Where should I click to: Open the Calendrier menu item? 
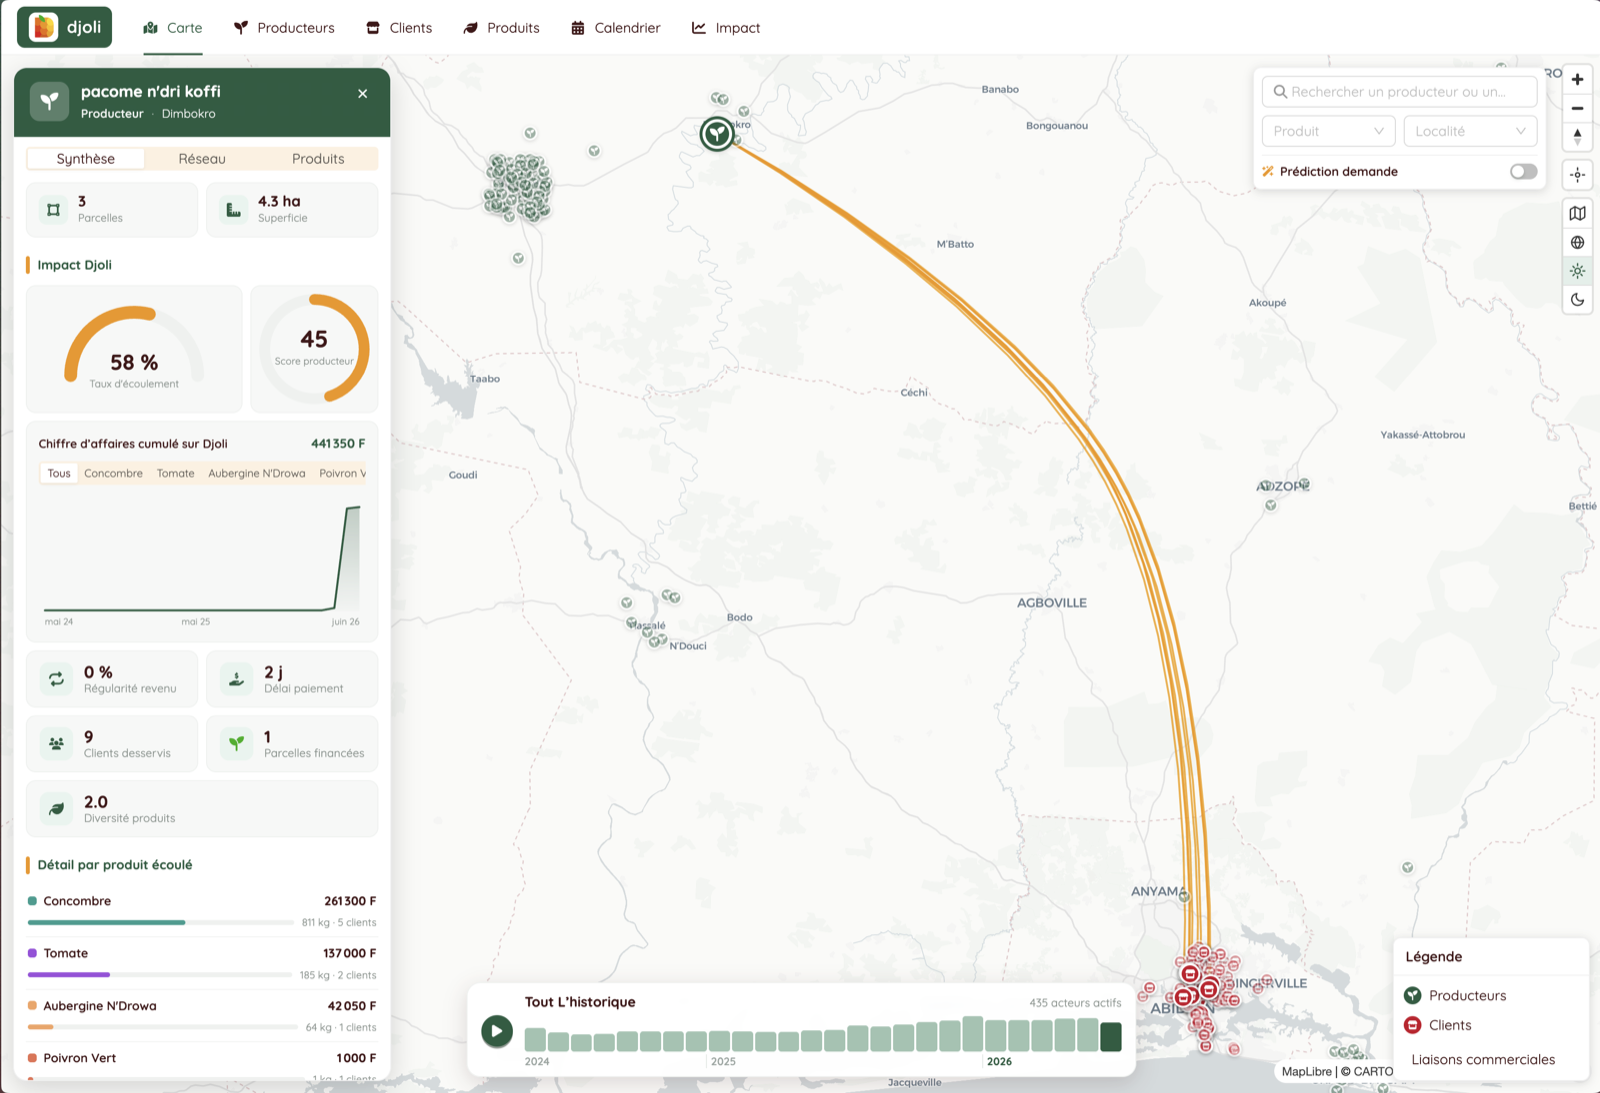pyautogui.click(x=615, y=28)
